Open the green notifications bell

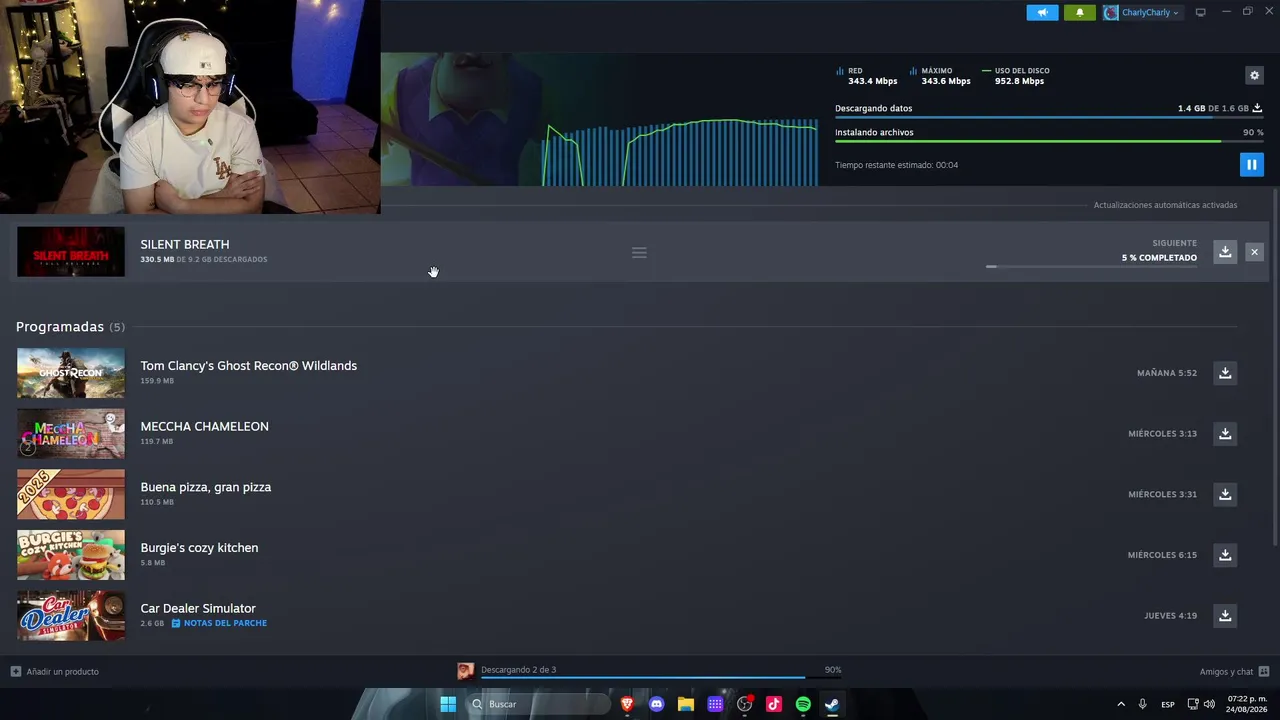click(1079, 12)
